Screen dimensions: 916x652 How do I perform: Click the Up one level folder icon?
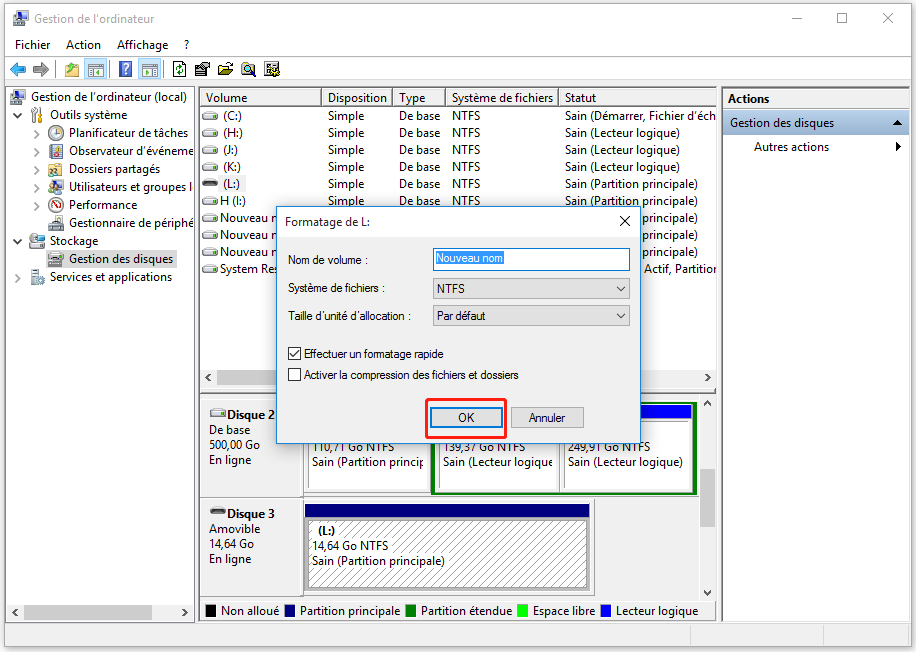coord(72,70)
